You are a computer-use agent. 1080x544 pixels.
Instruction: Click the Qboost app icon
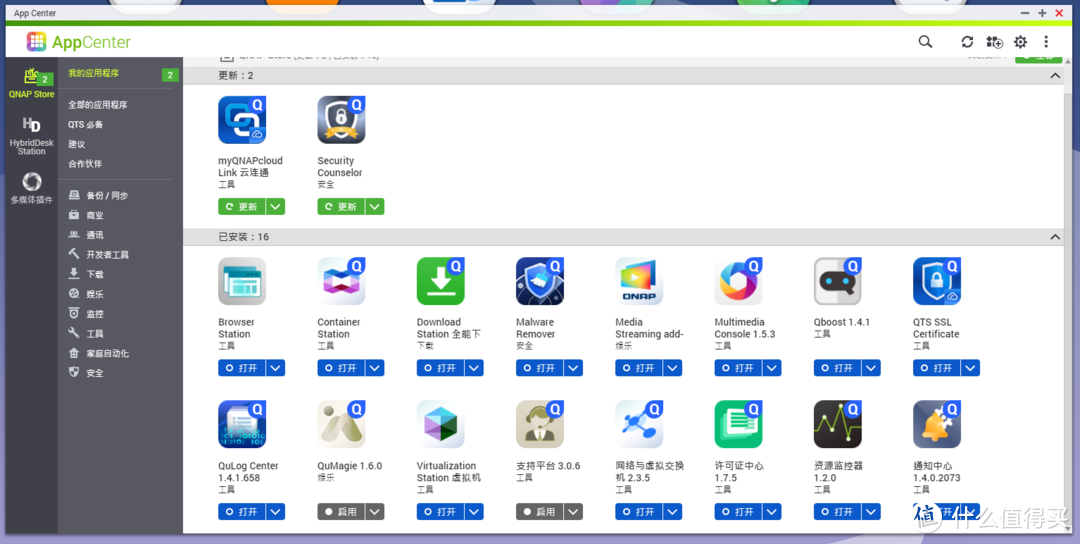tap(837, 281)
